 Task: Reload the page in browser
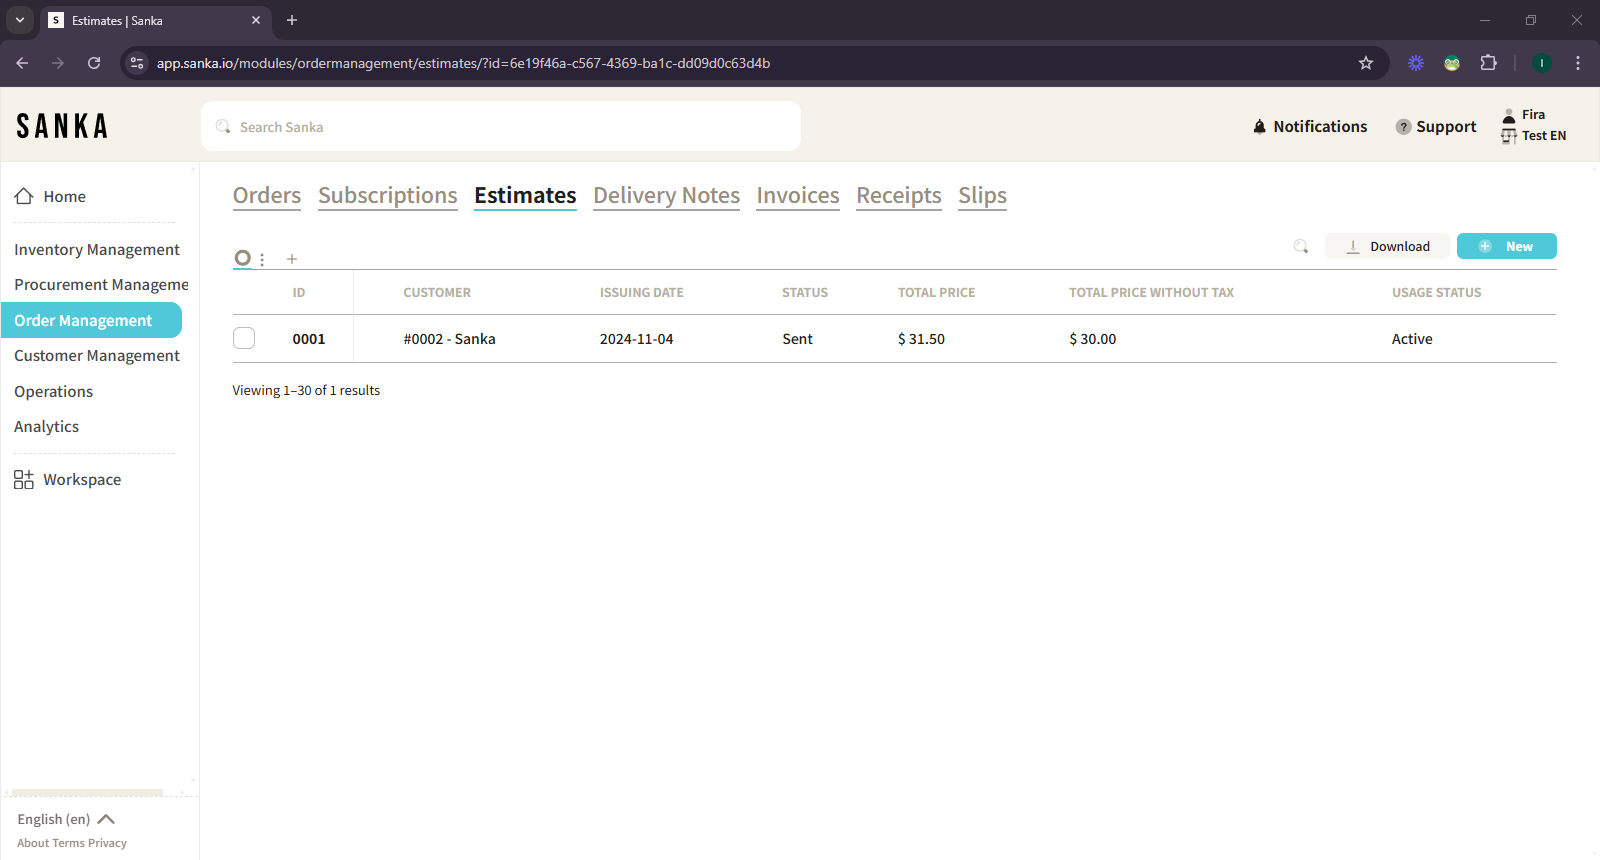click(x=94, y=63)
